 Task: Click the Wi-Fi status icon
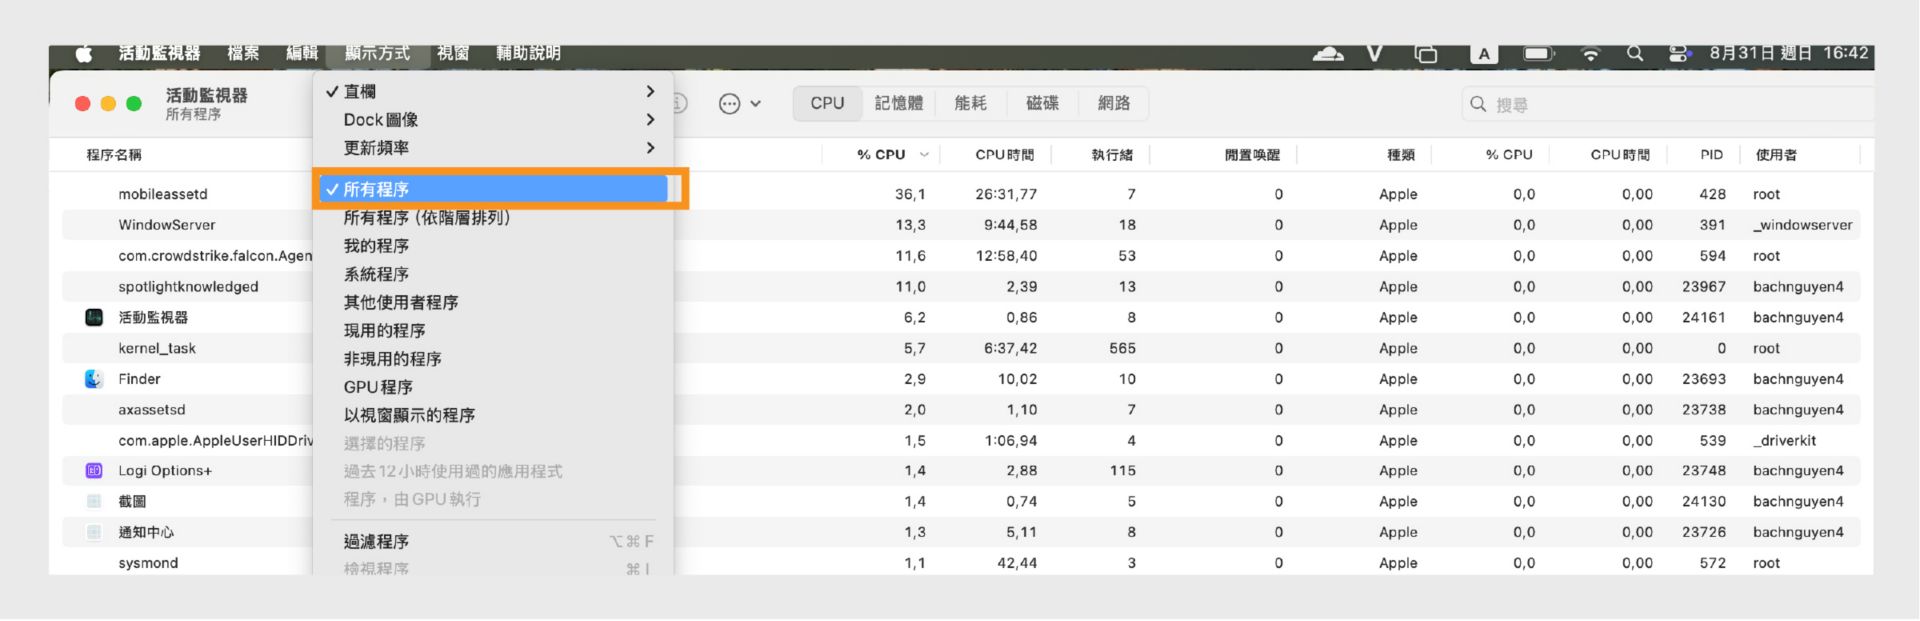[x=1590, y=54]
